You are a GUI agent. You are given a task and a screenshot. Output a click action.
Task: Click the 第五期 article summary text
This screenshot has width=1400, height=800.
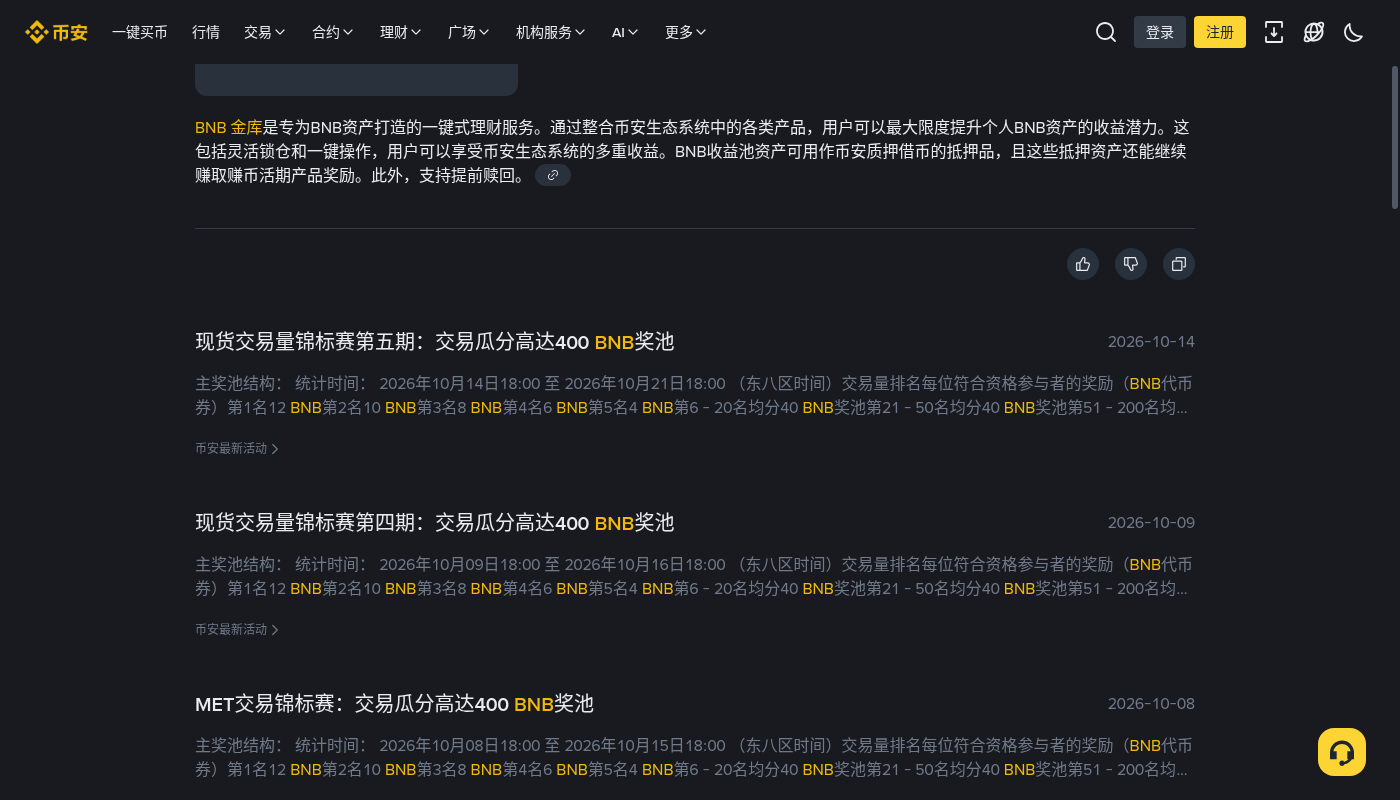(x=694, y=395)
